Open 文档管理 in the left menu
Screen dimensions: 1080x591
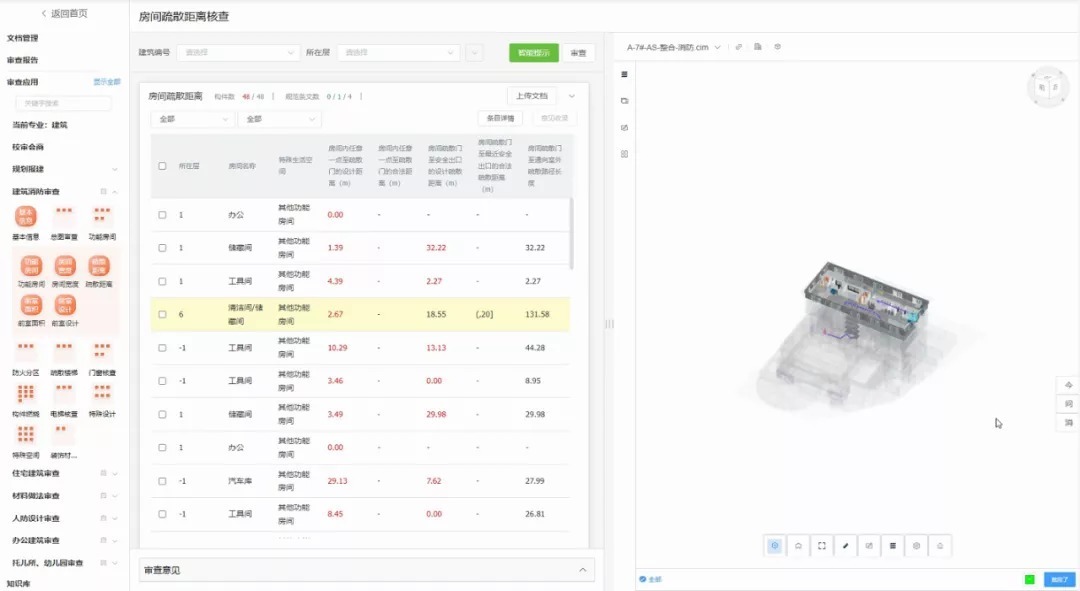(x=23, y=38)
